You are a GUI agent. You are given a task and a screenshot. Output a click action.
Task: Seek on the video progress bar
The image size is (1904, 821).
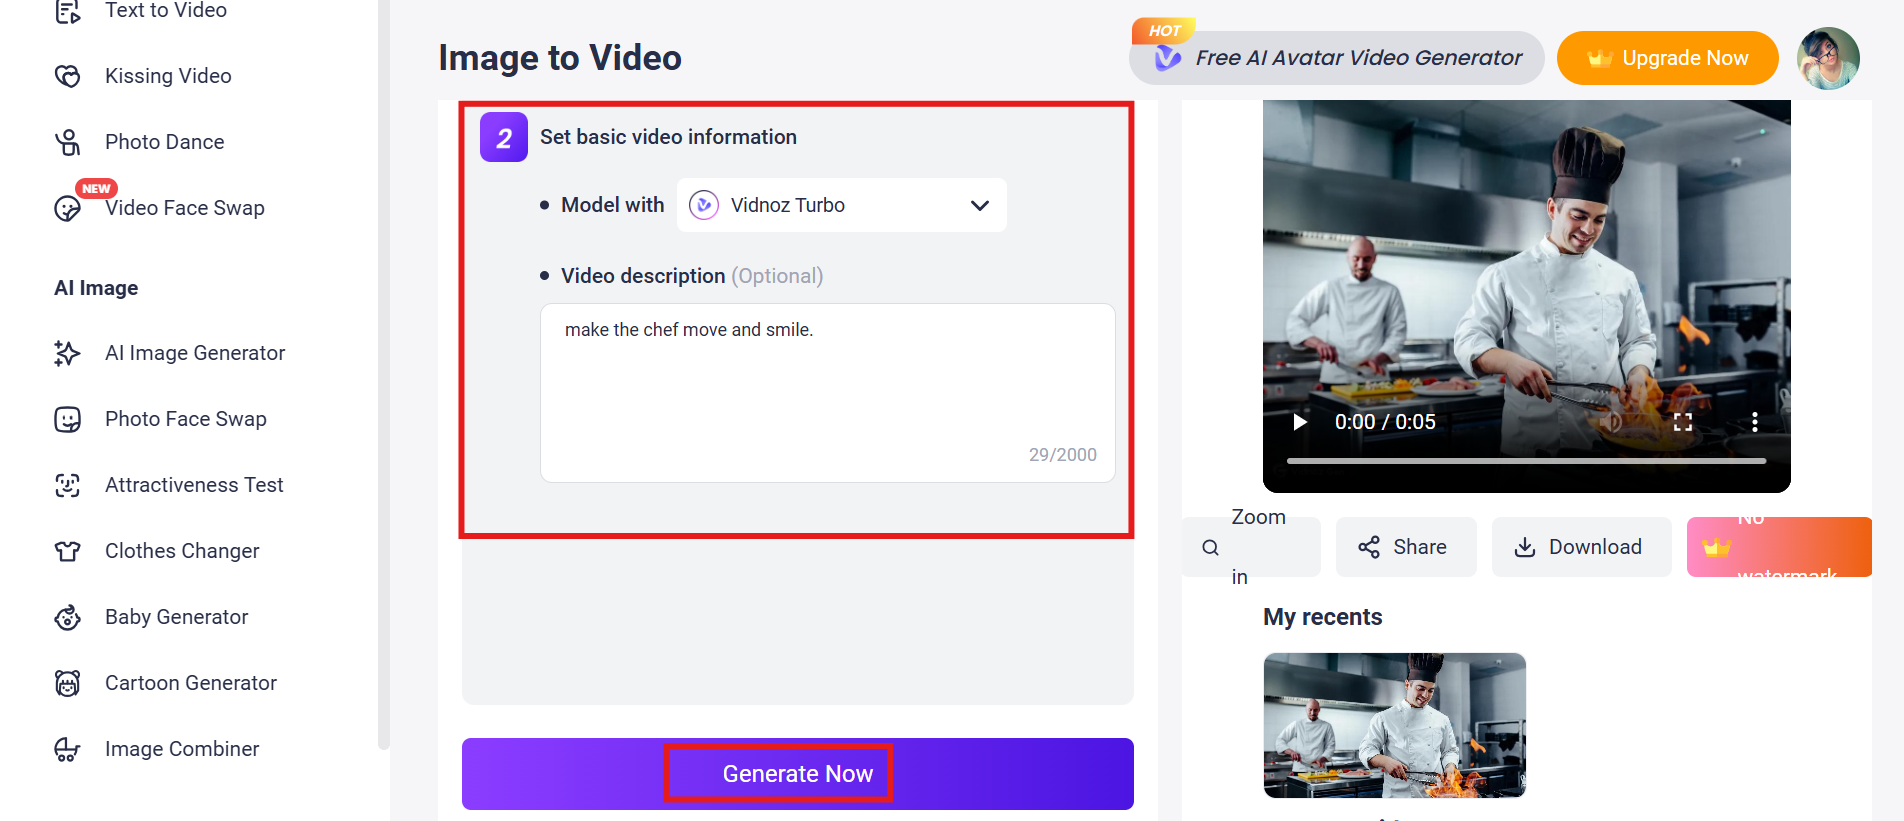pyautogui.click(x=1526, y=461)
